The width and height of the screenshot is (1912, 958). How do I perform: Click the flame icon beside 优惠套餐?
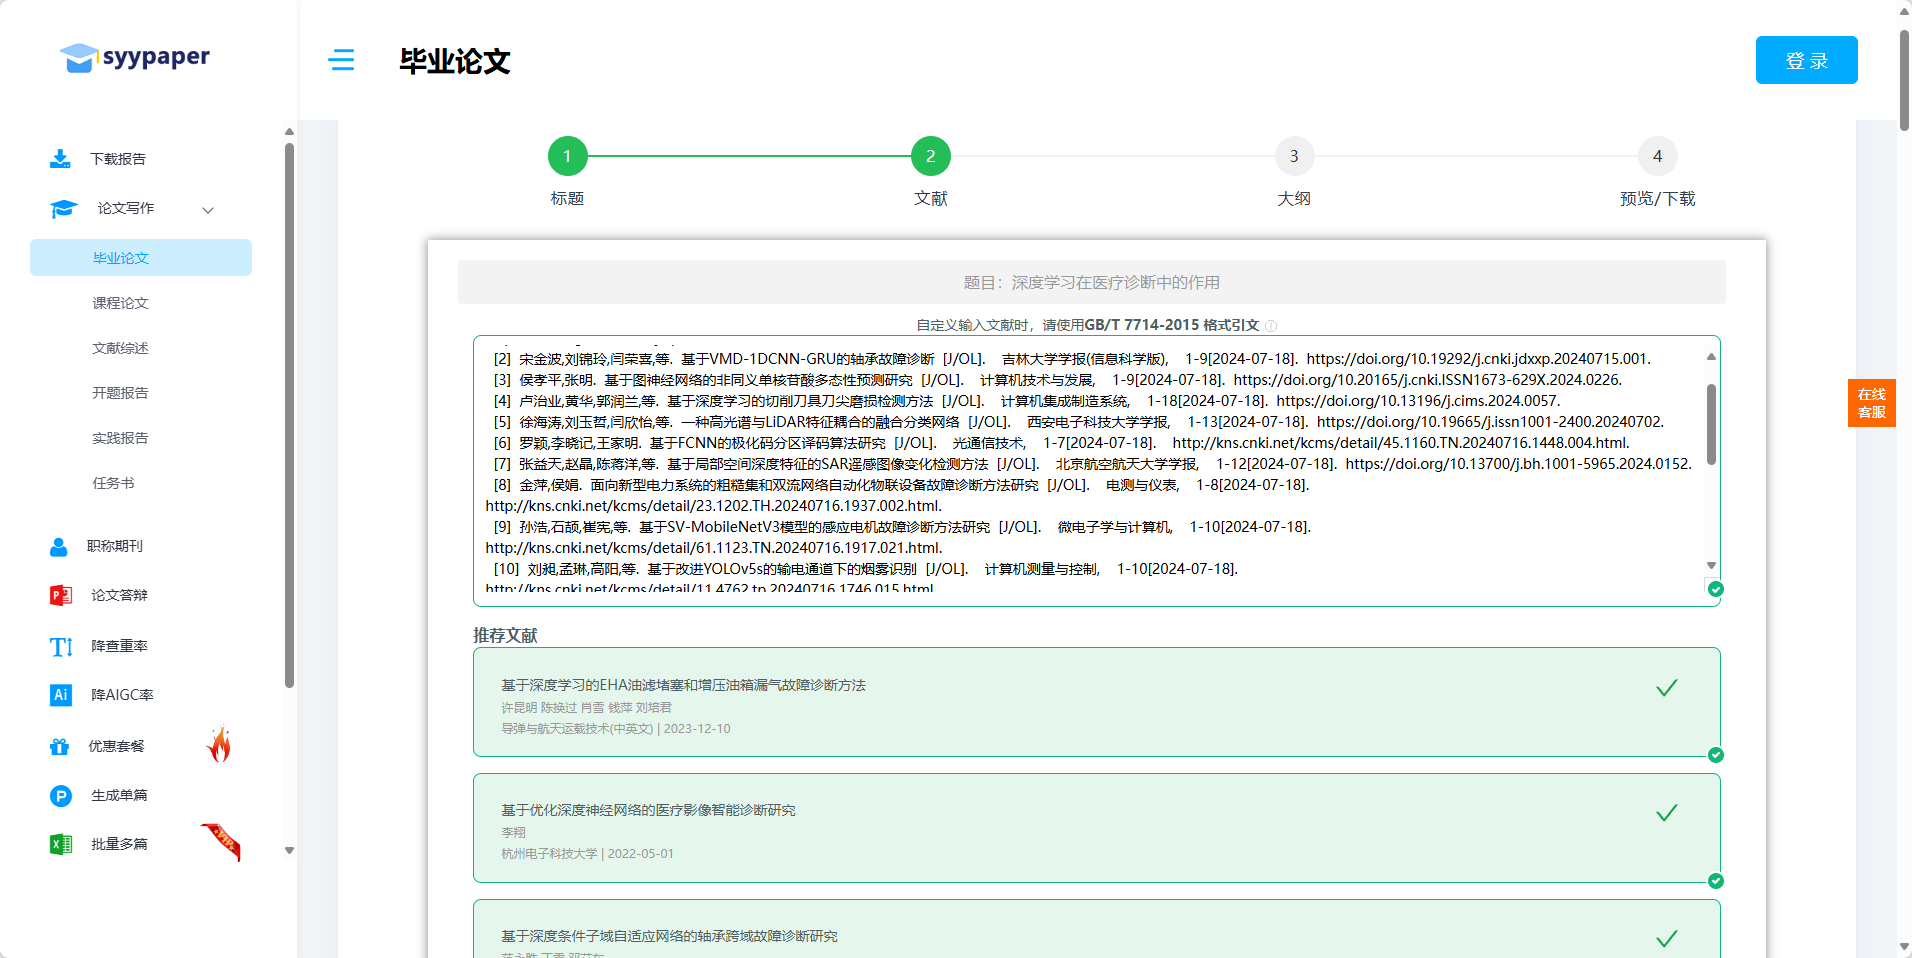coord(219,743)
